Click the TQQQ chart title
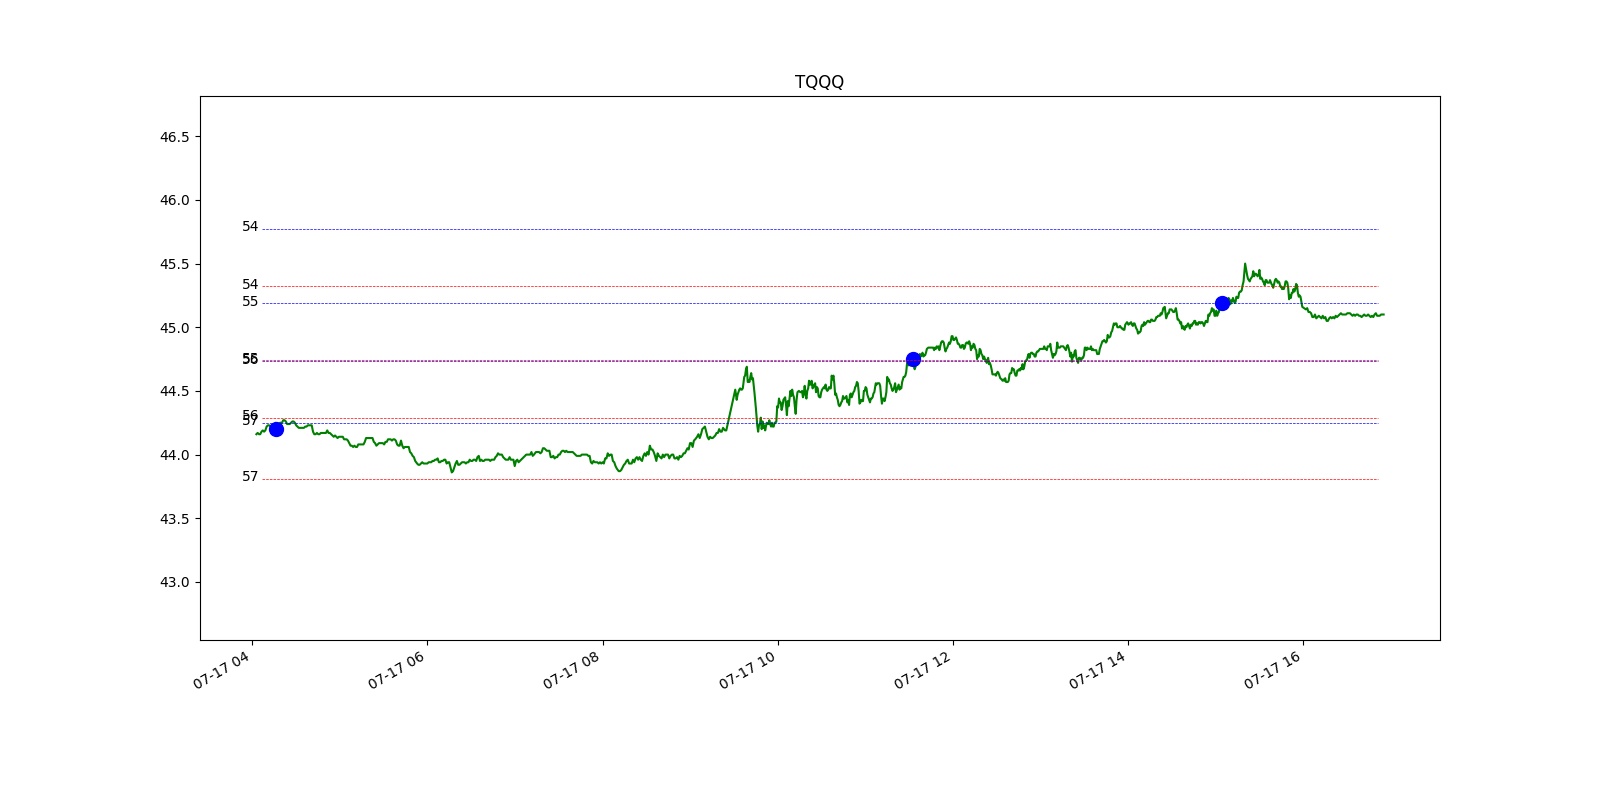 (819, 82)
